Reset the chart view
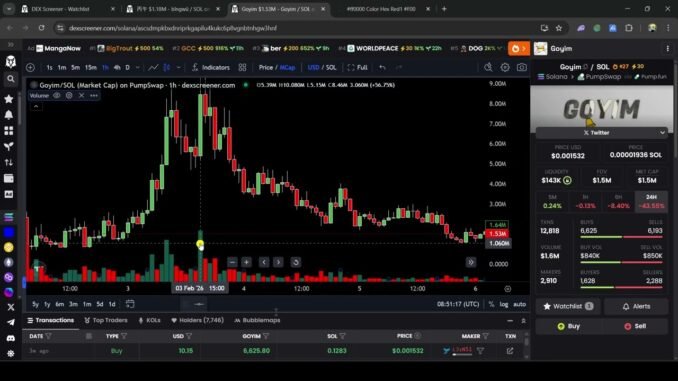The width and height of the screenshot is (678, 381). click(x=296, y=262)
